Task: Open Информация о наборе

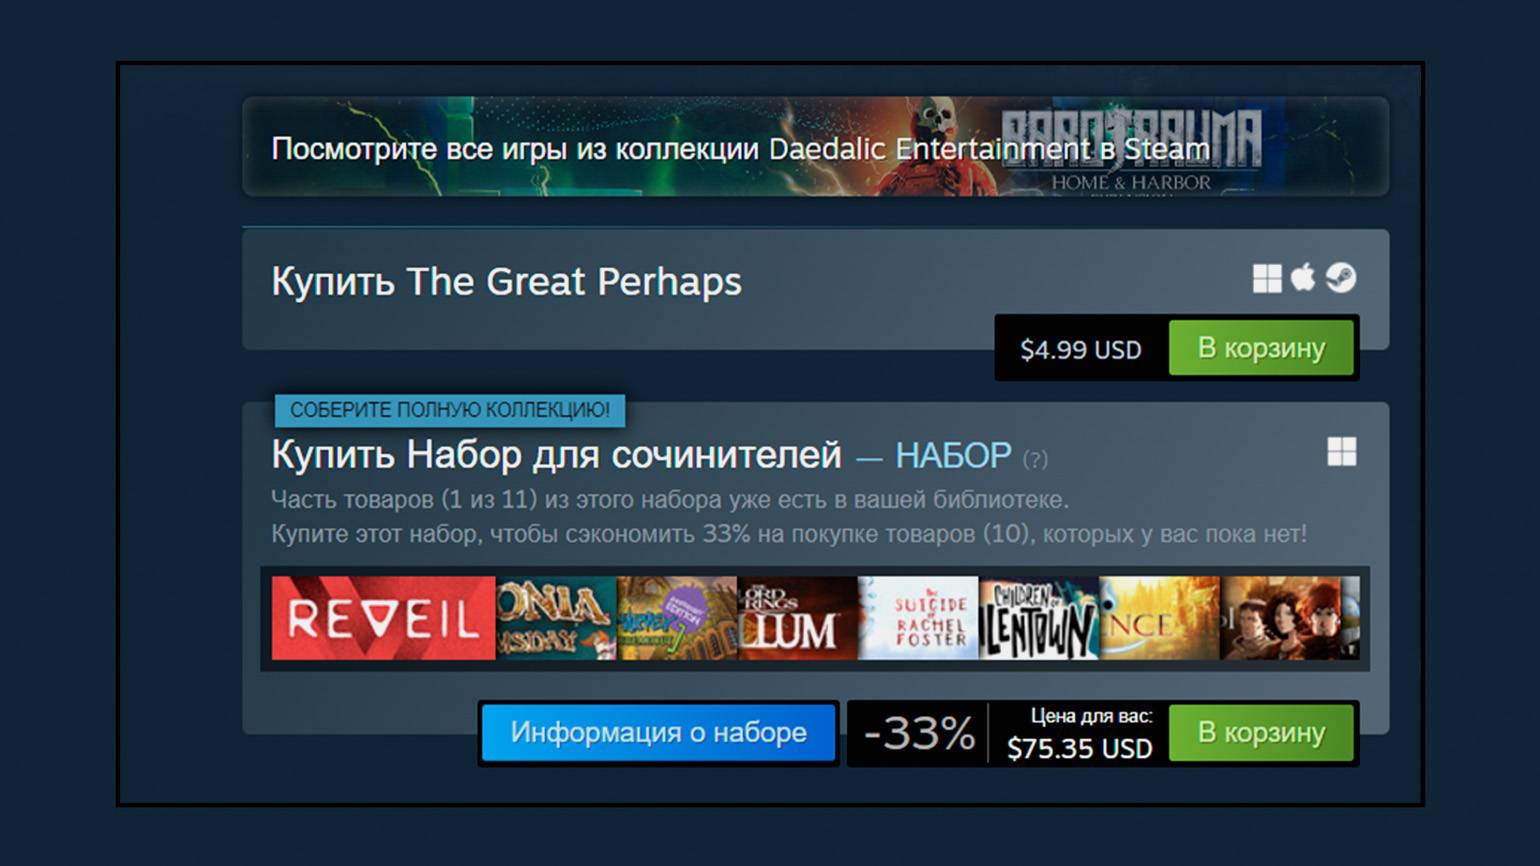Action: point(658,733)
